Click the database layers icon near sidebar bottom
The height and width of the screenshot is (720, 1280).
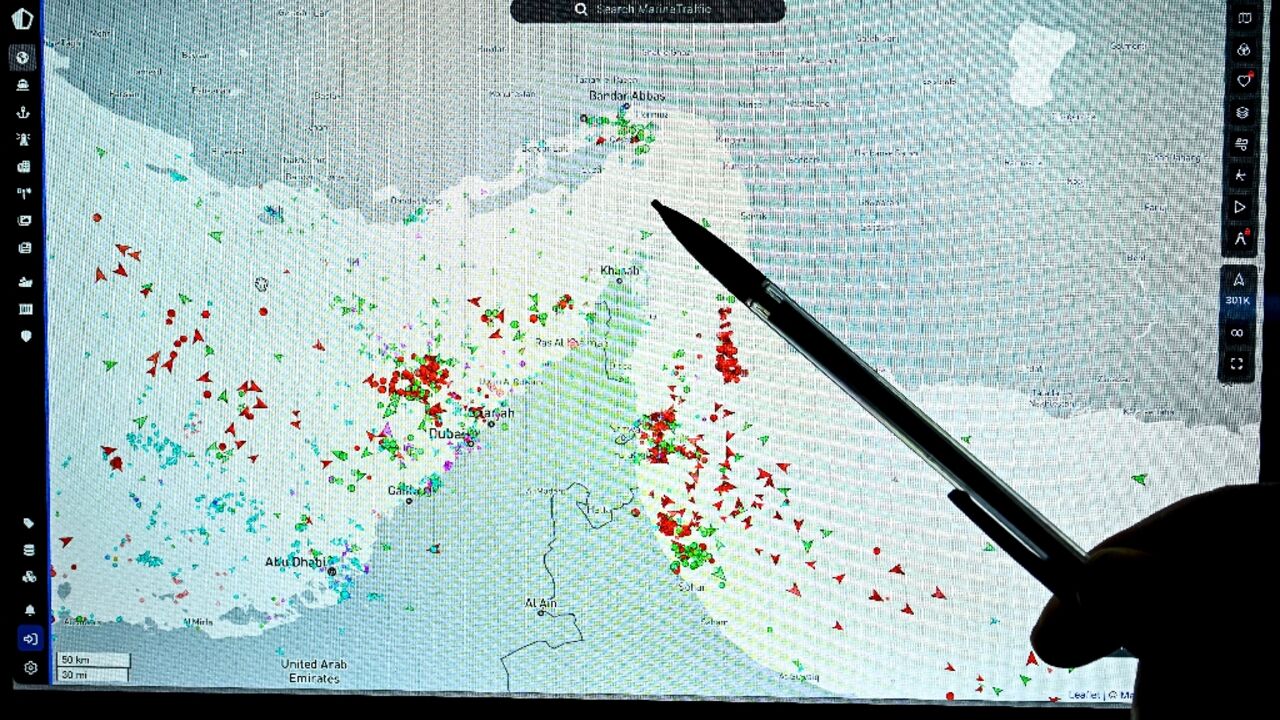click(27, 549)
